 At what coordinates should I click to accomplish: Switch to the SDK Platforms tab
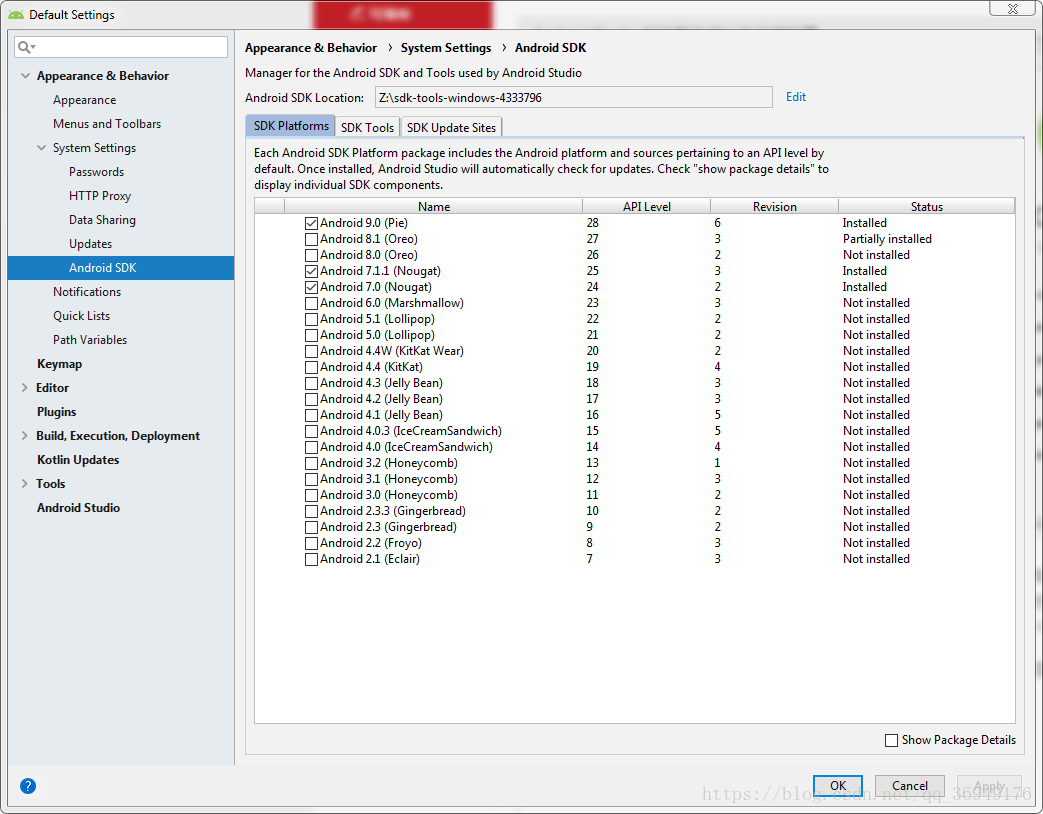click(291, 126)
